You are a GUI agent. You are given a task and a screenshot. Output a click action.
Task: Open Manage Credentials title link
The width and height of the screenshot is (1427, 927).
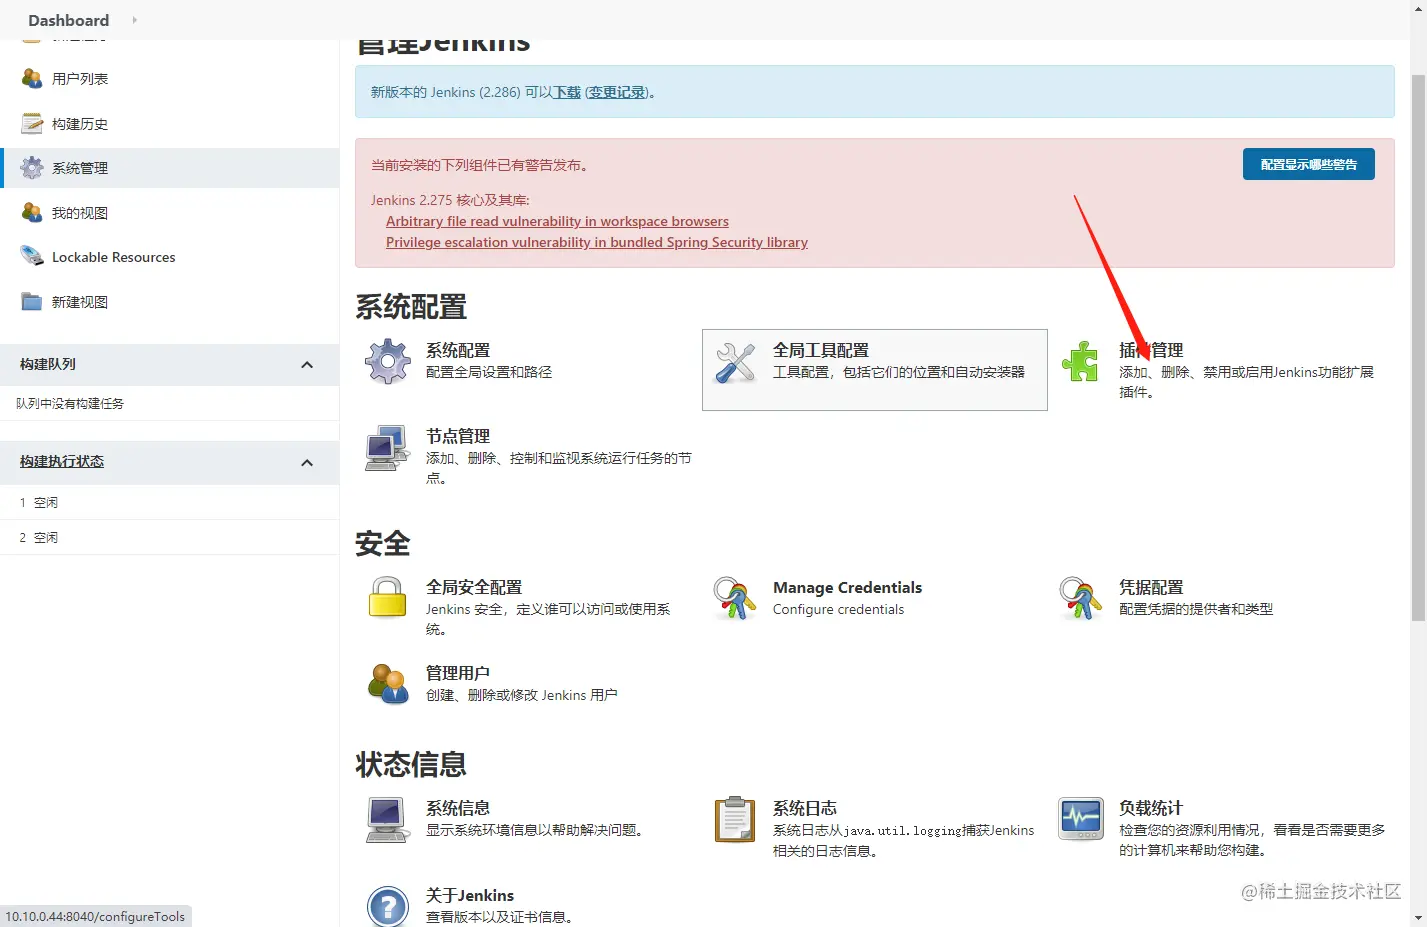[x=847, y=587]
